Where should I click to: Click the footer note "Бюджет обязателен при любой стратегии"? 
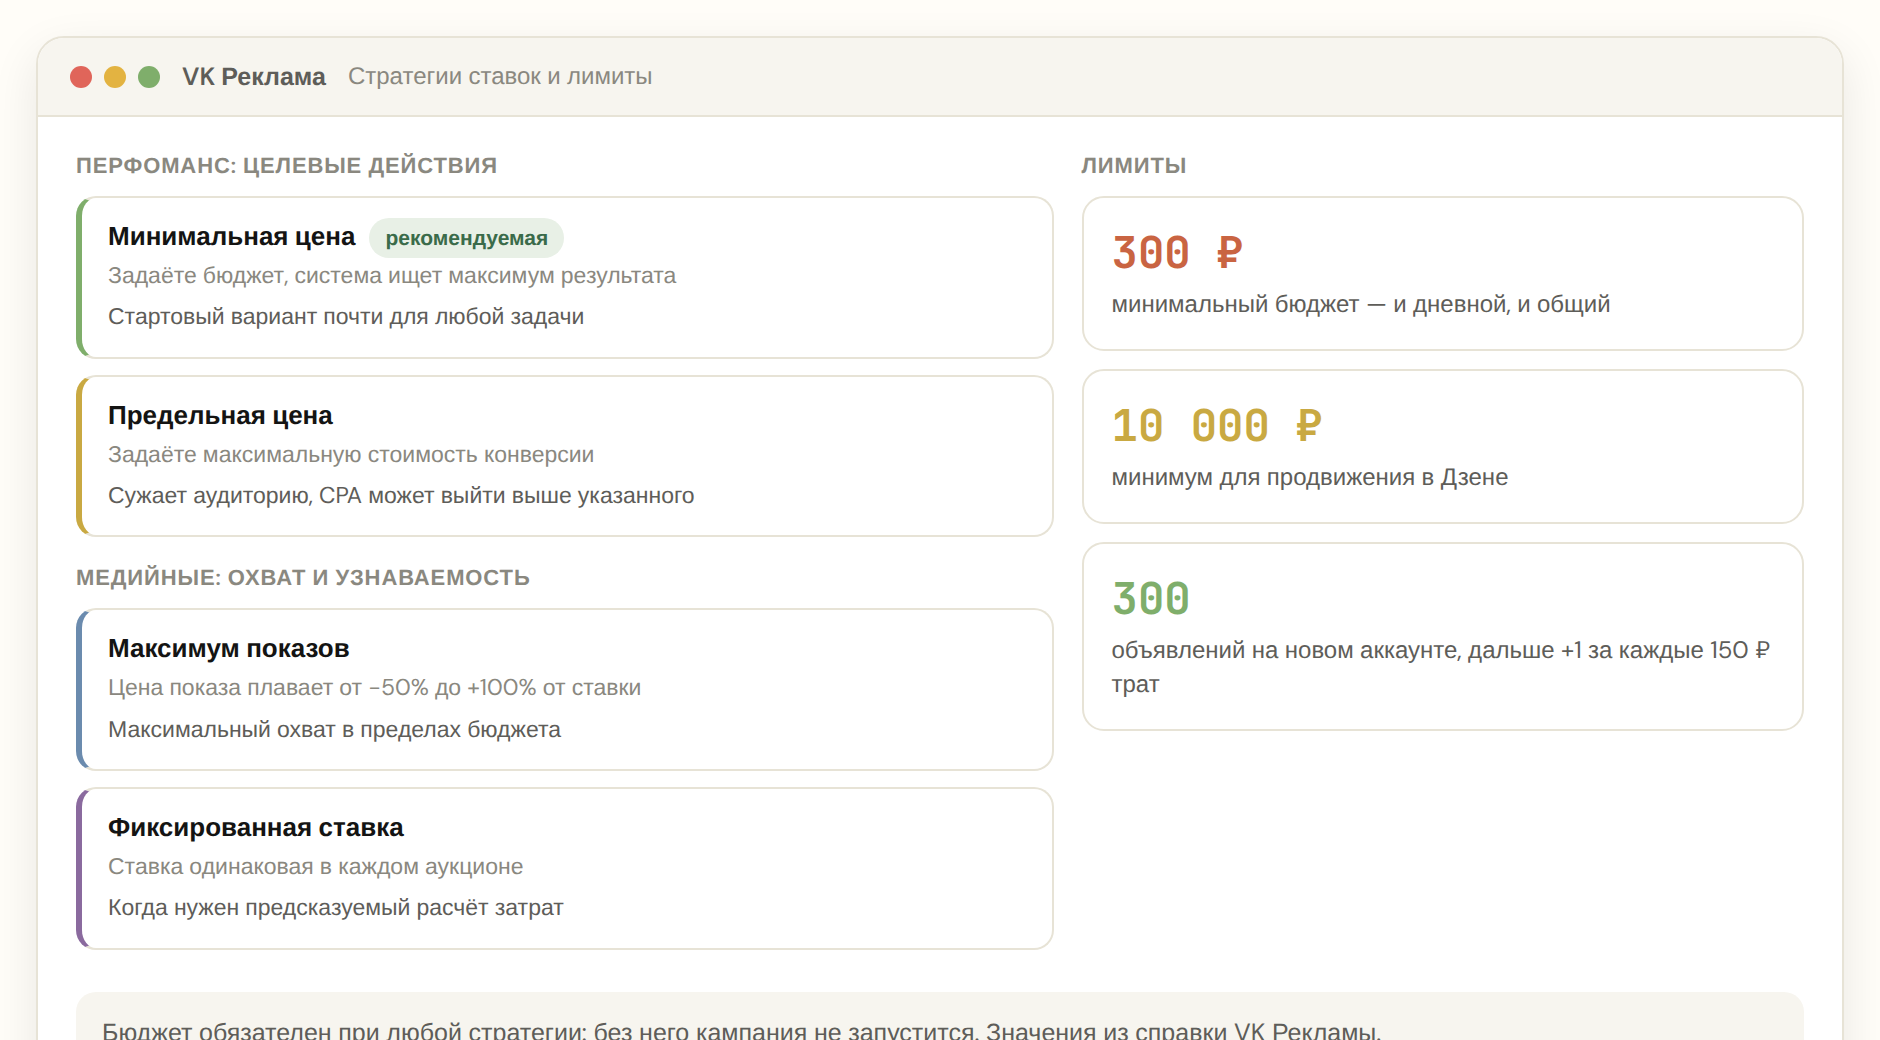344,1030
